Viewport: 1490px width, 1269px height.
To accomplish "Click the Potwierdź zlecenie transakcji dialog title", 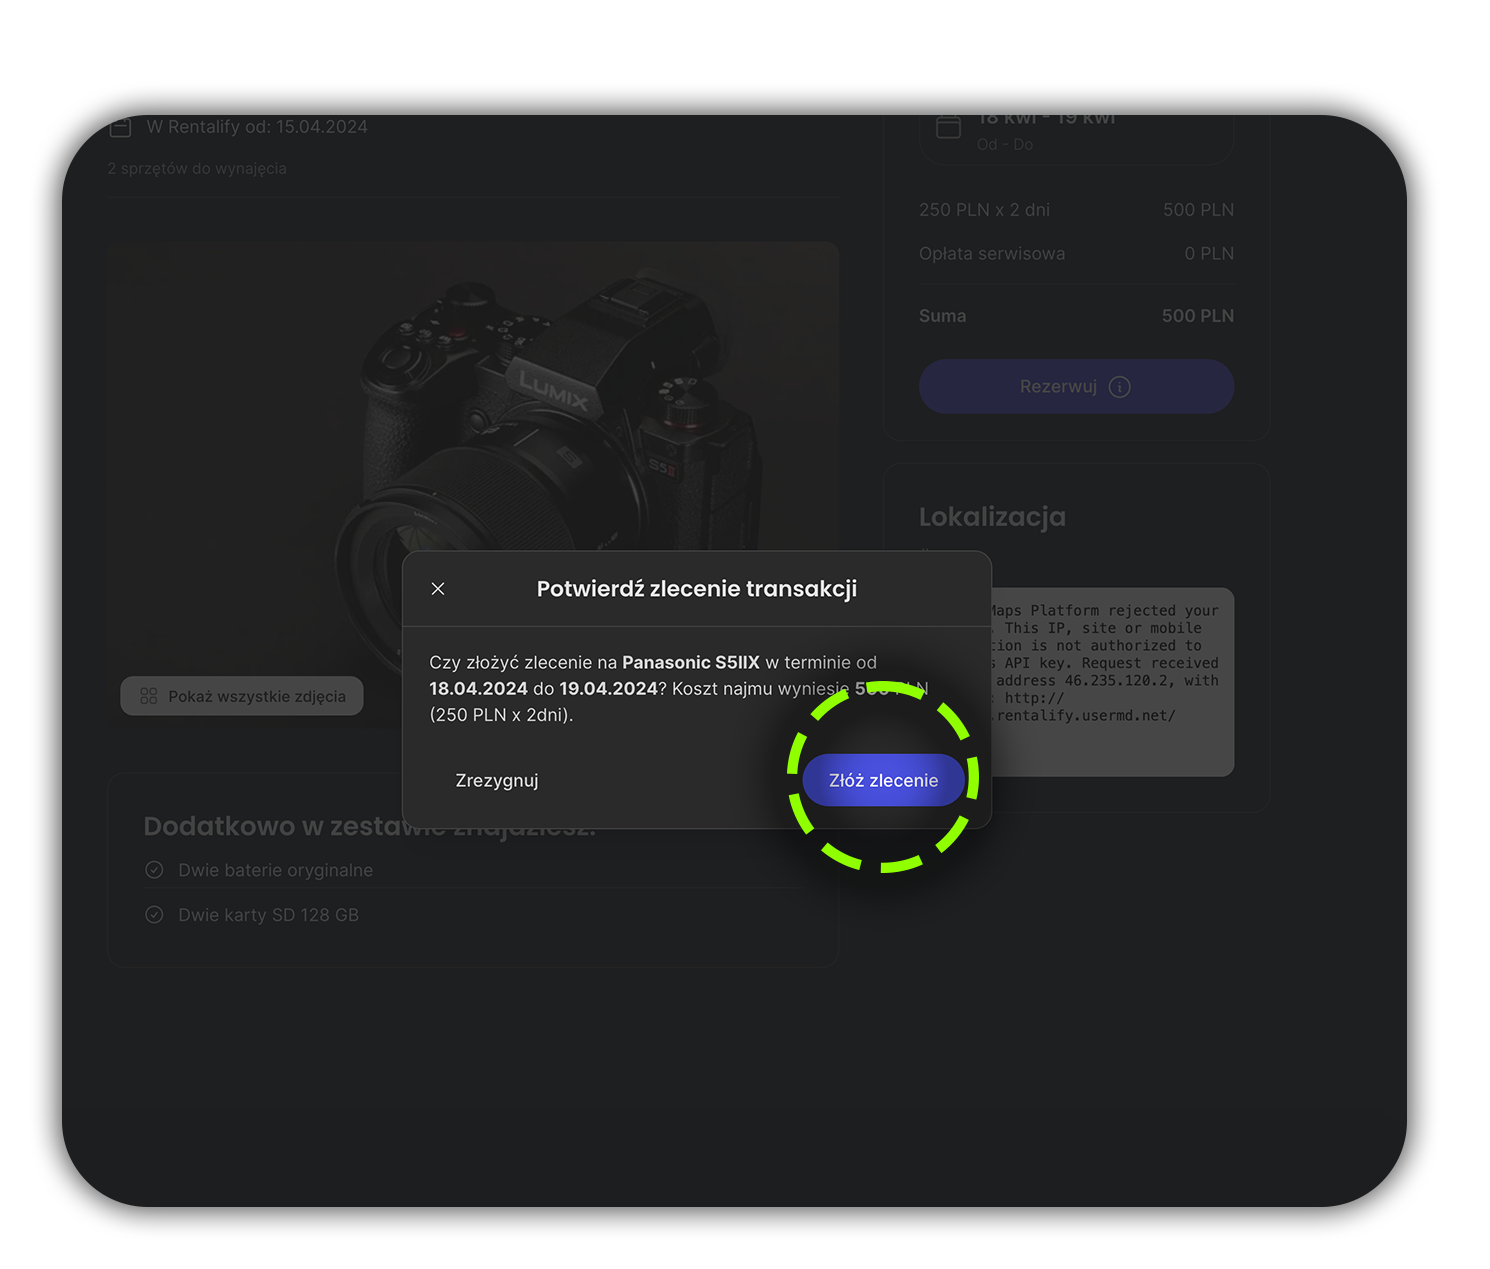I will click(x=697, y=589).
